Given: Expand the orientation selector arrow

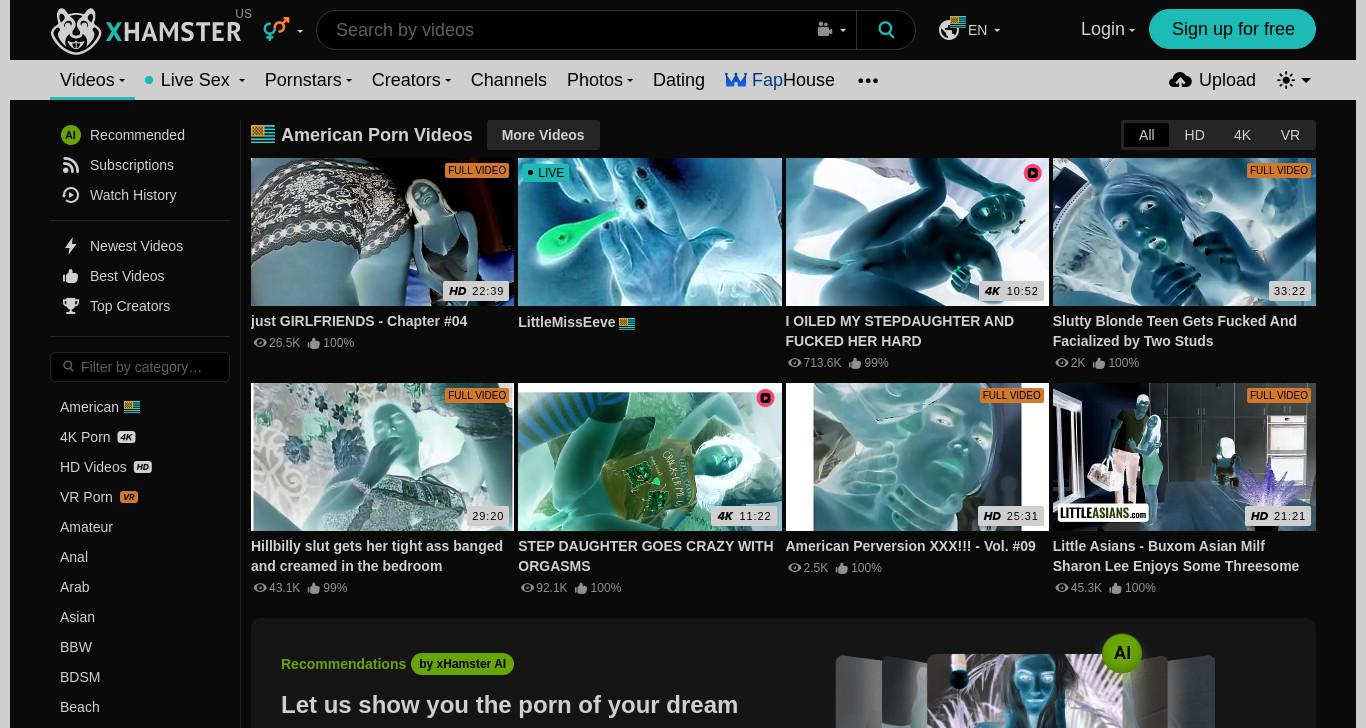Looking at the screenshot, I should click(x=300, y=31).
